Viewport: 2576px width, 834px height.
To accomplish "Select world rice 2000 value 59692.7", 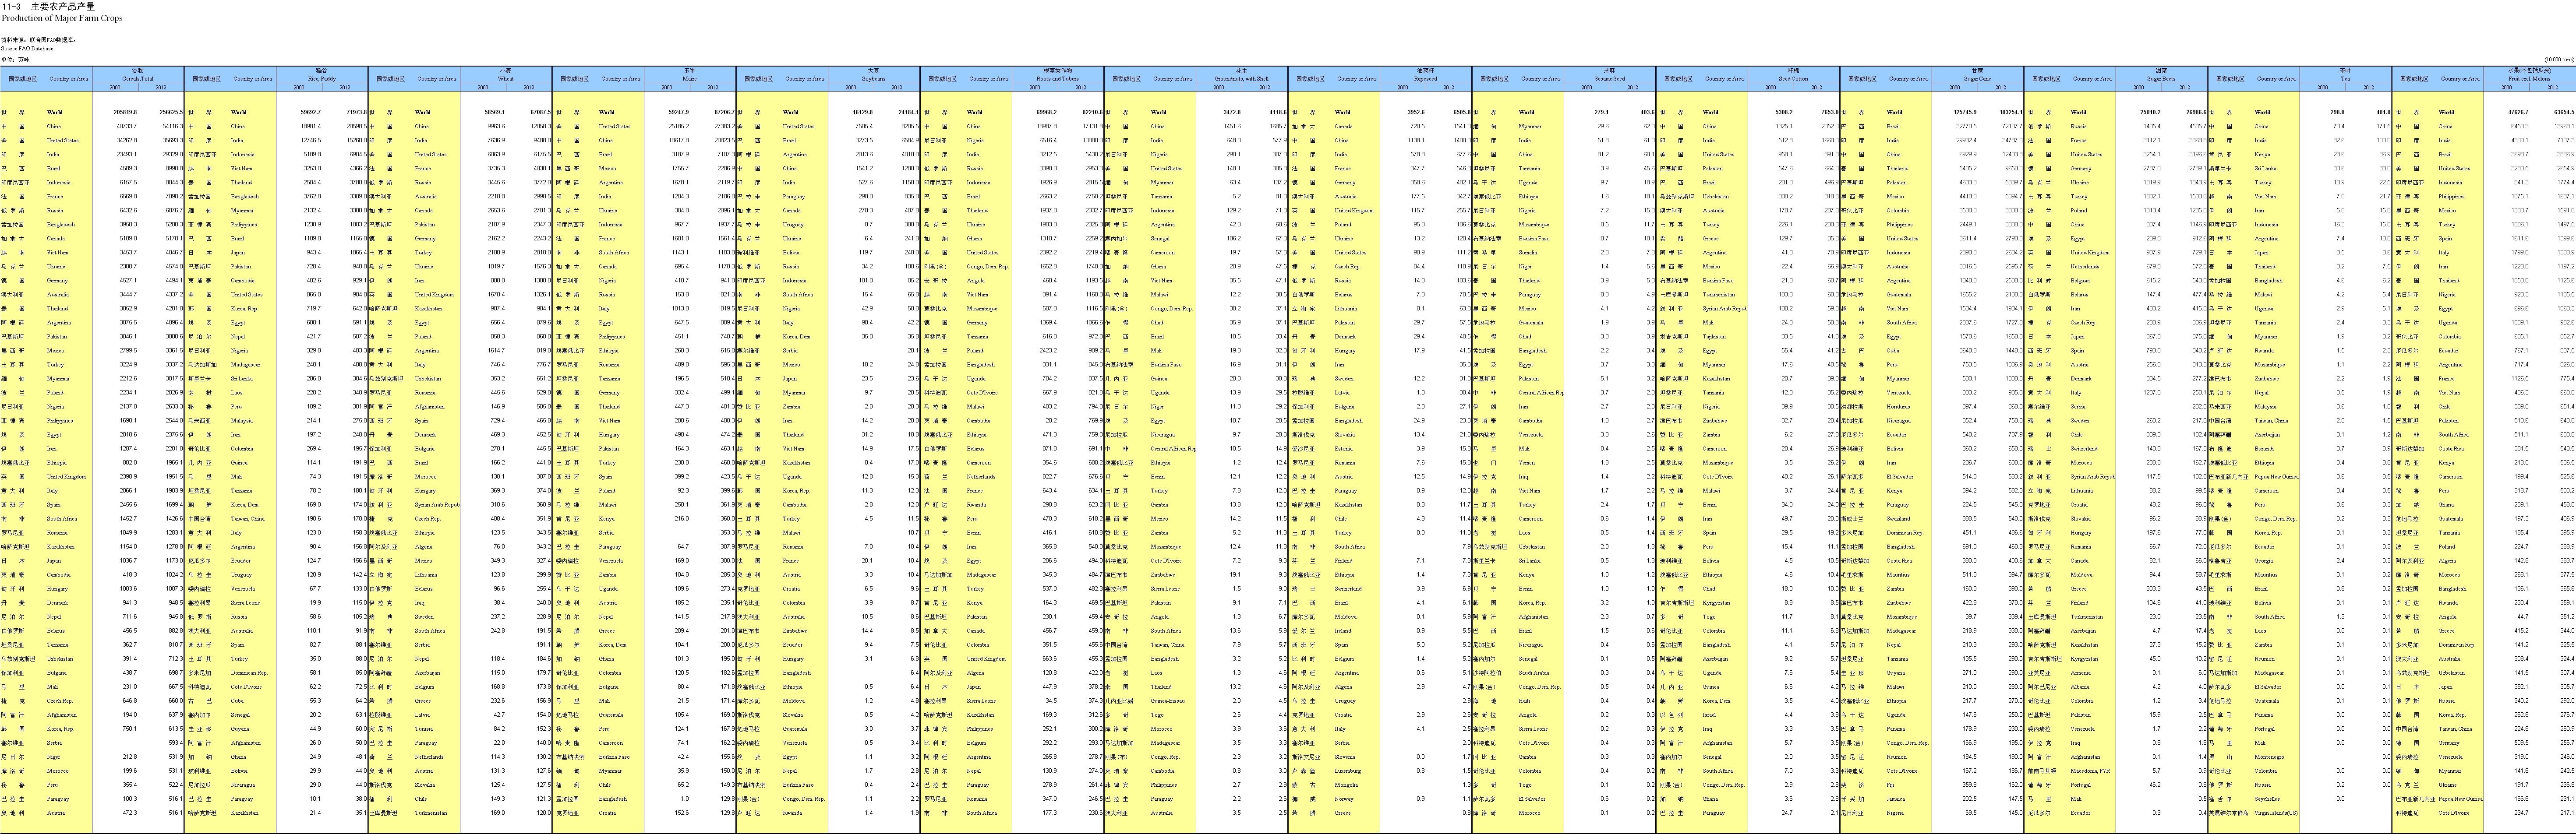I will [310, 112].
